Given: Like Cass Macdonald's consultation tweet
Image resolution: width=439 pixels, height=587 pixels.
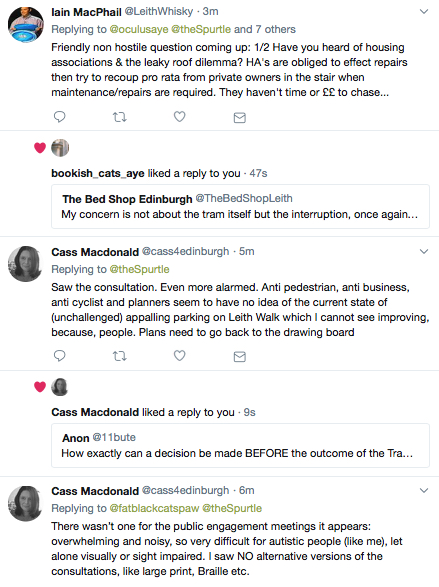Looking at the screenshot, I should (x=180, y=356).
